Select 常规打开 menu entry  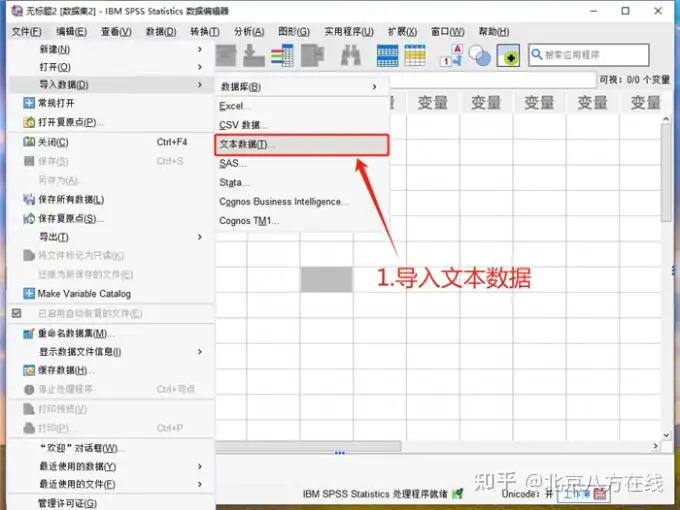111,103
